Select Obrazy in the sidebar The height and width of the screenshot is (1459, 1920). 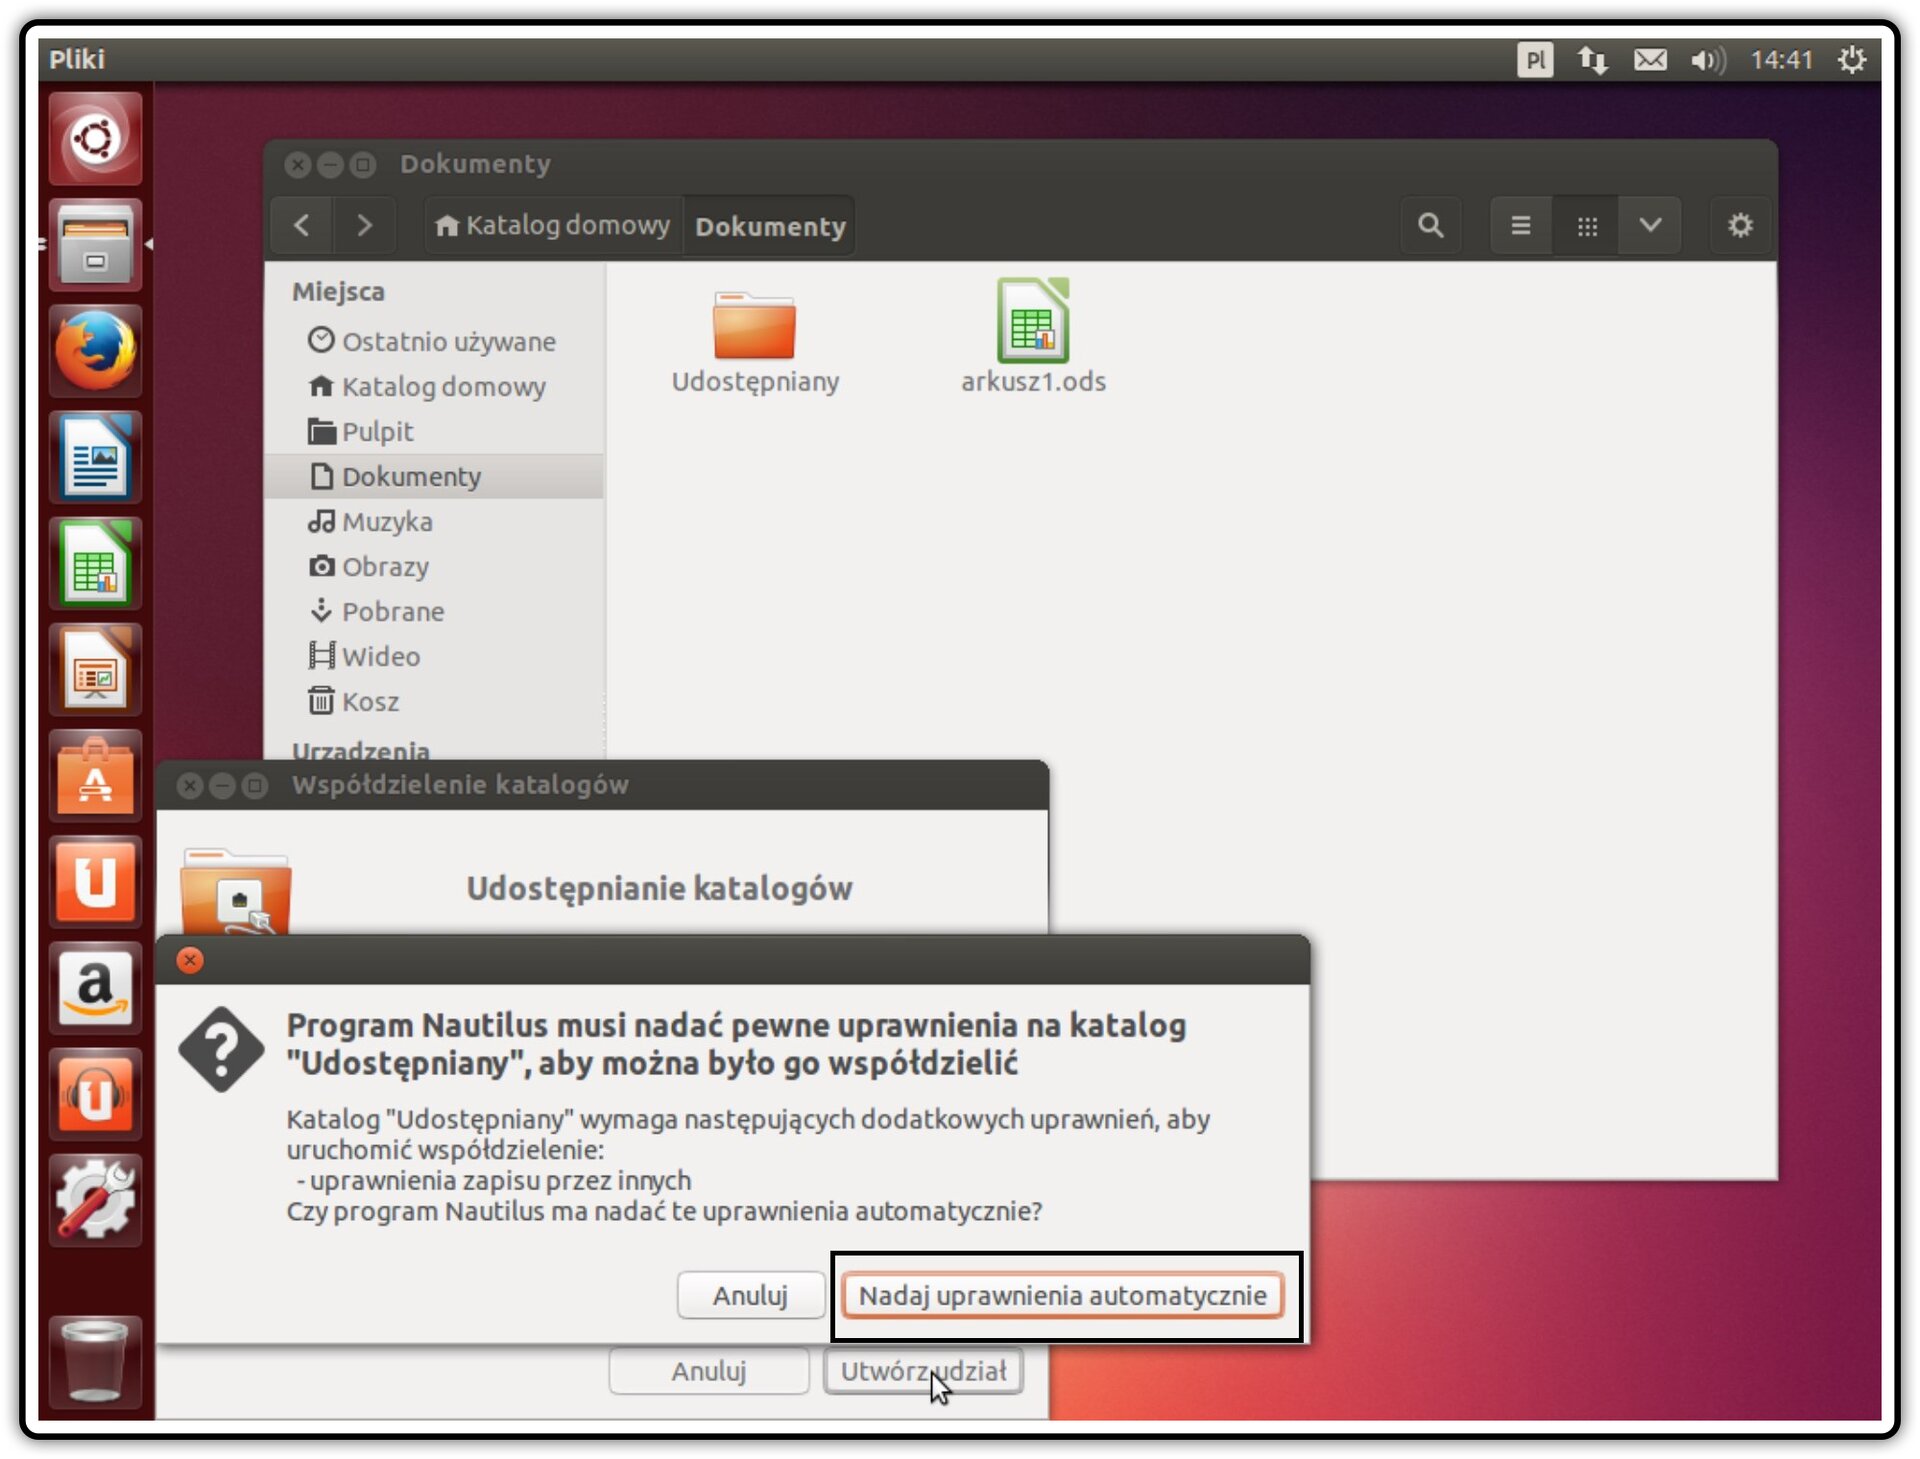[433, 567]
